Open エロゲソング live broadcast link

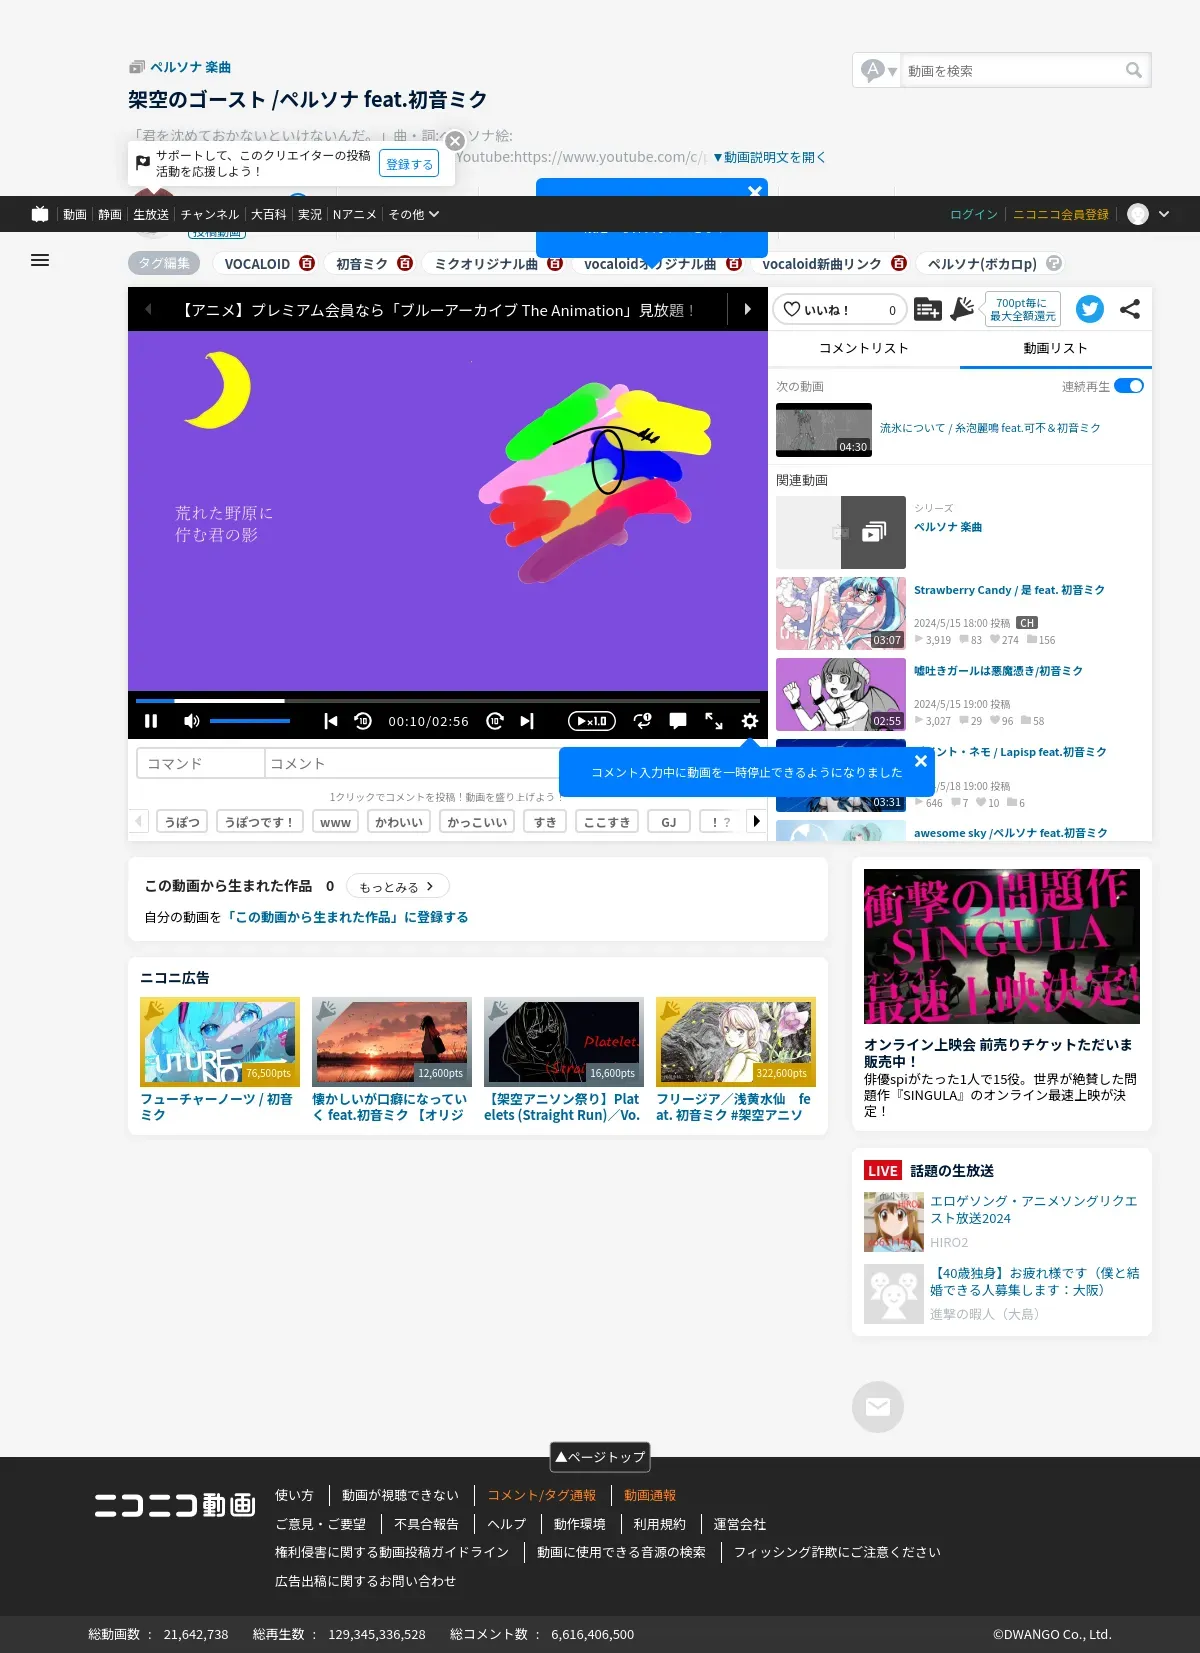(1034, 1210)
